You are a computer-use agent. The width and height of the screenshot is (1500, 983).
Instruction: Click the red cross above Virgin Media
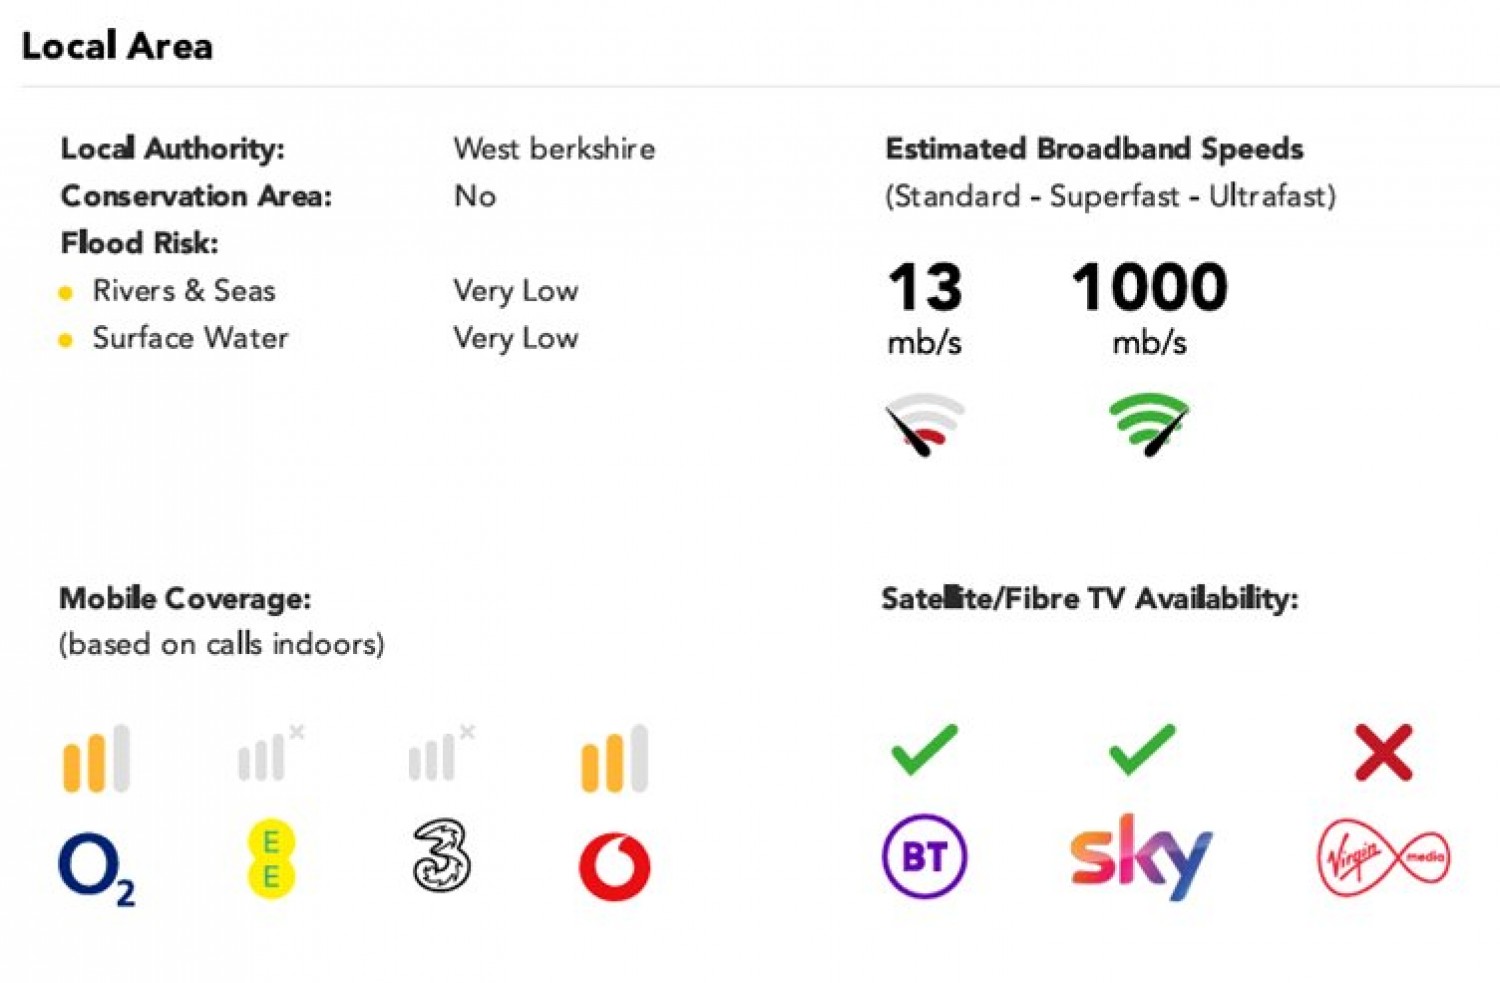1383,752
